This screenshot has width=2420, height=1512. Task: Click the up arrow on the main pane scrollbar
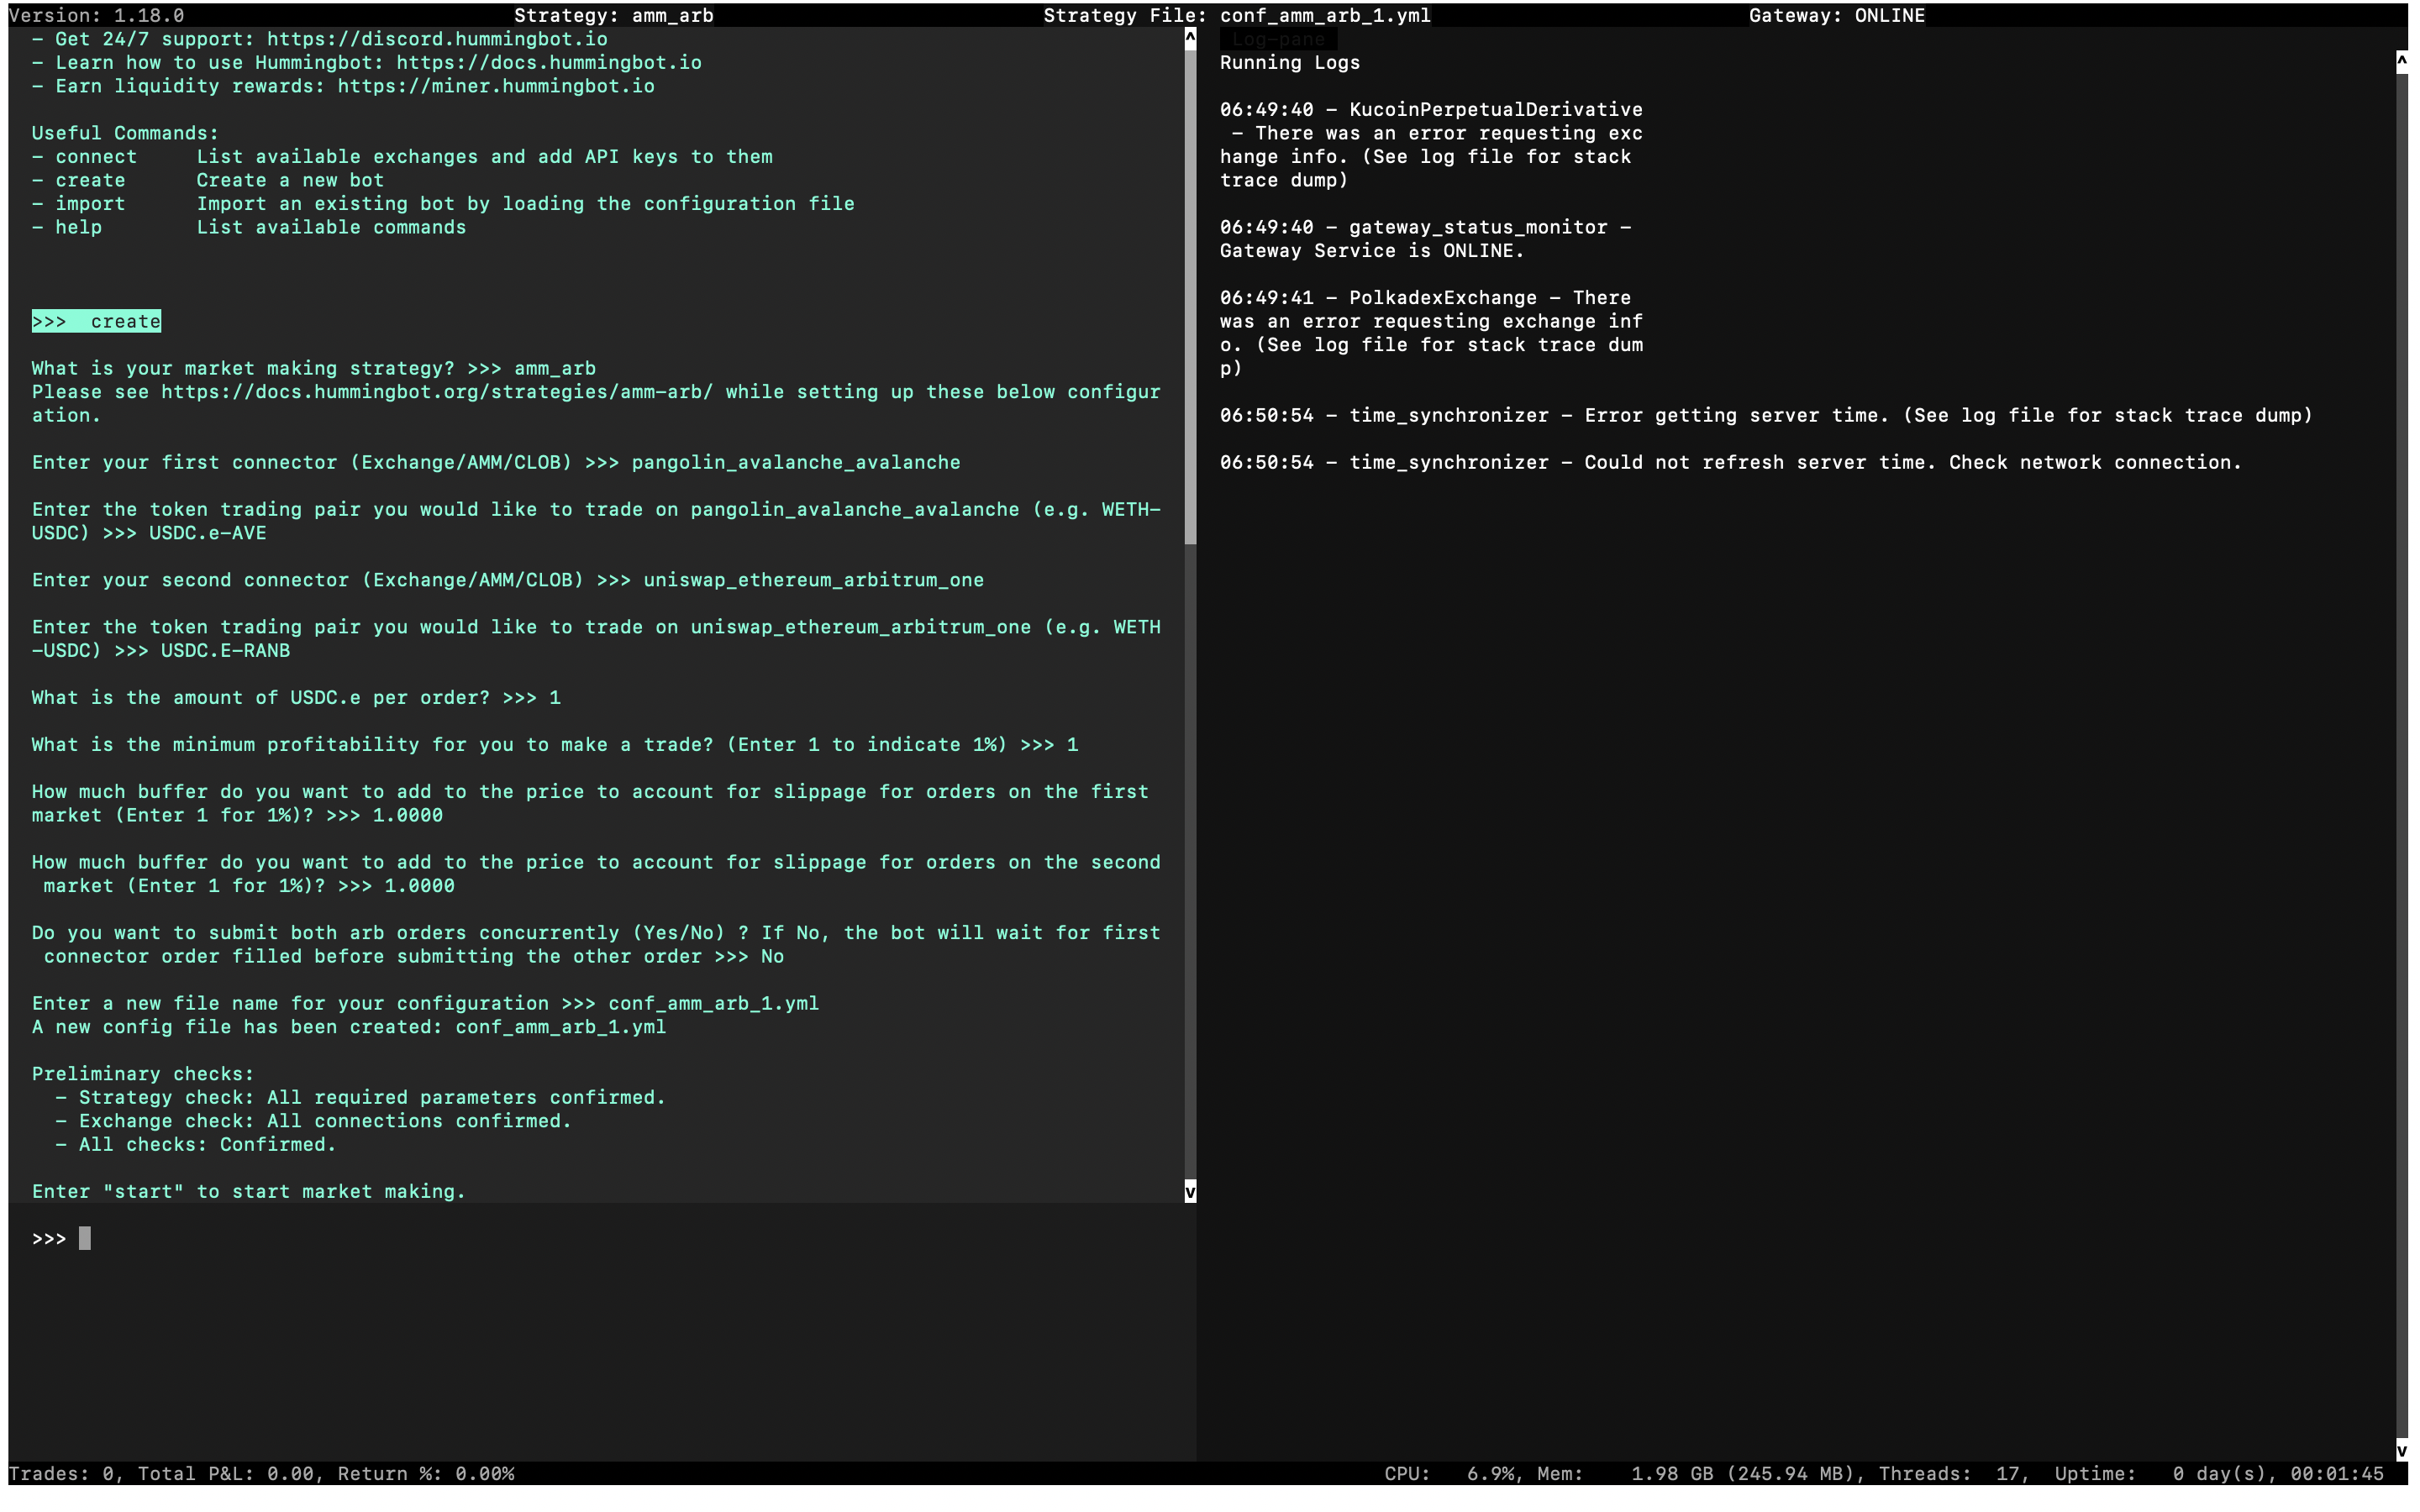pos(1189,39)
